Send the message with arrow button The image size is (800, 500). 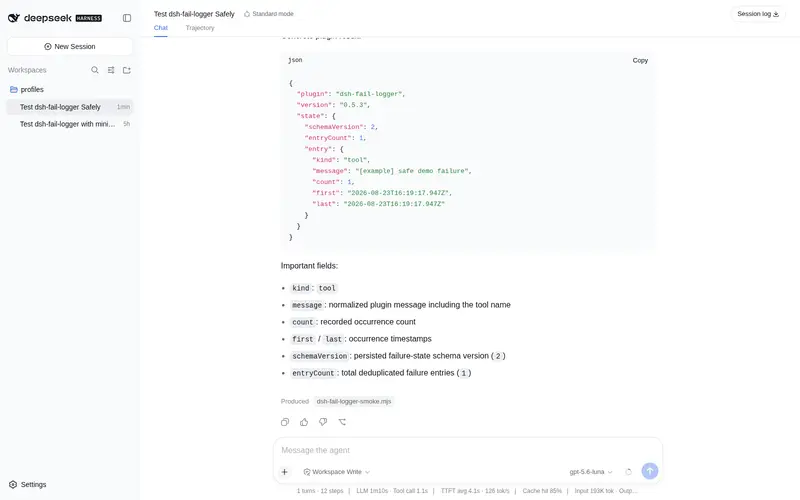(x=649, y=471)
